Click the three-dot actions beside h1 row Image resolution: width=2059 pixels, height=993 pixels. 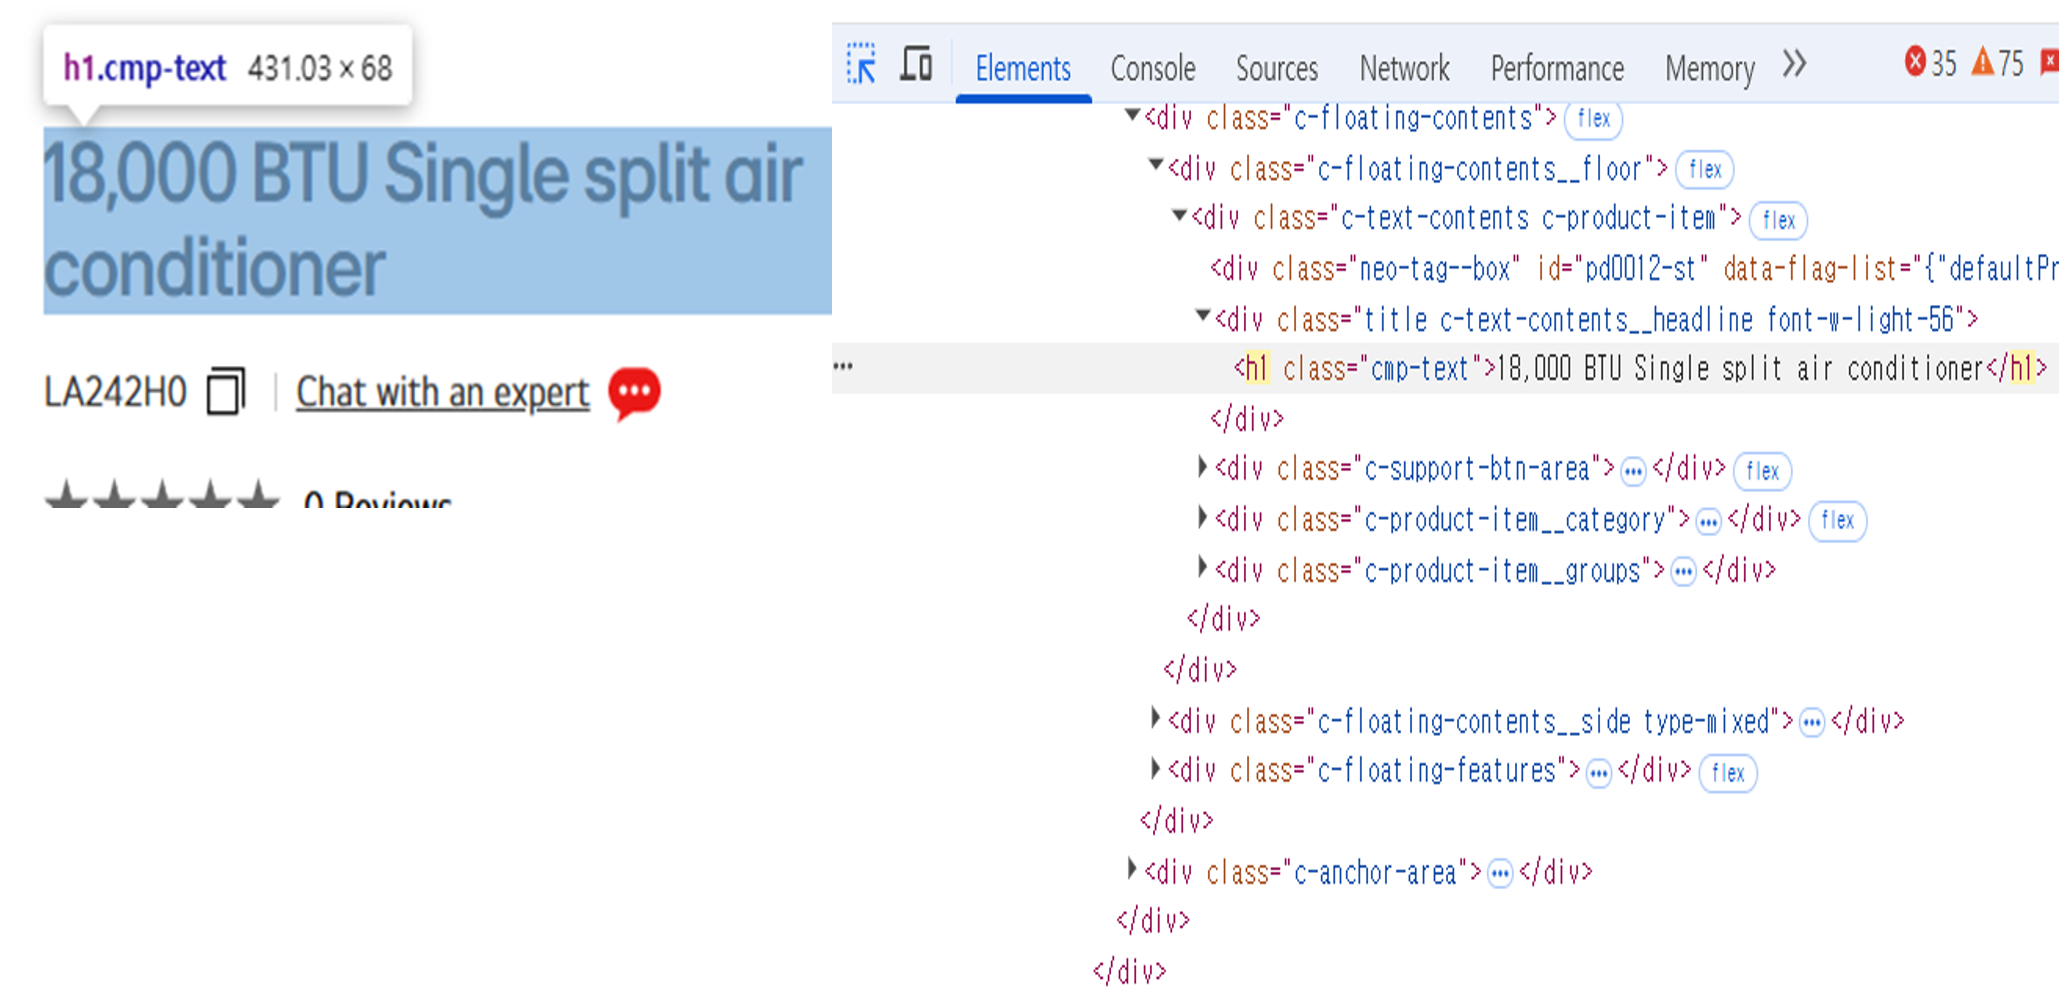tap(843, 367)
